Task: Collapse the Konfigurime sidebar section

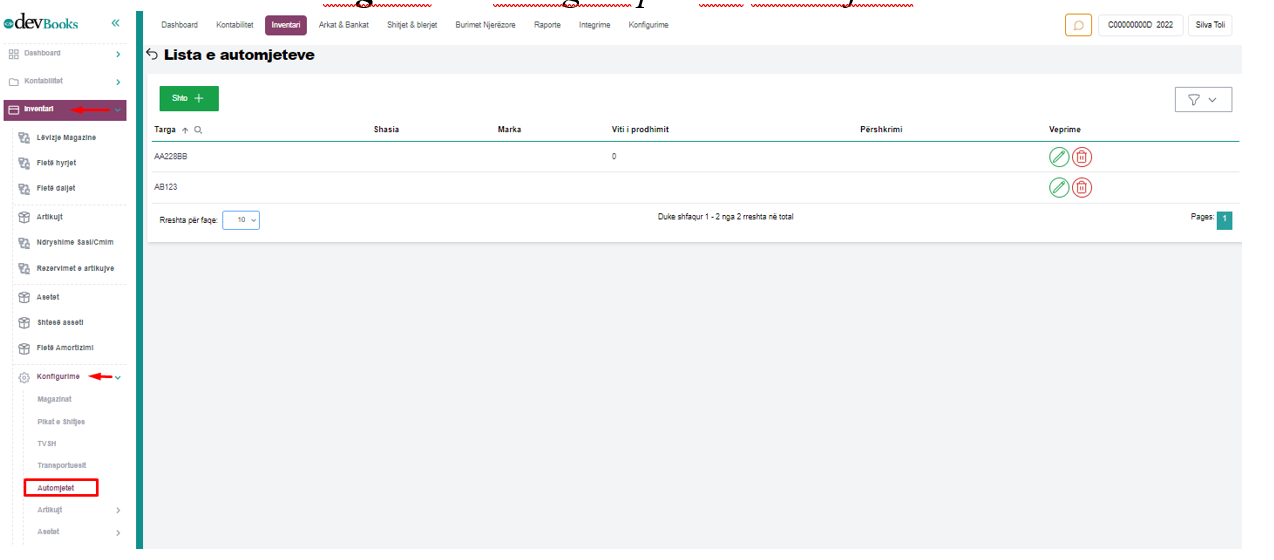Action: point(118,377)
